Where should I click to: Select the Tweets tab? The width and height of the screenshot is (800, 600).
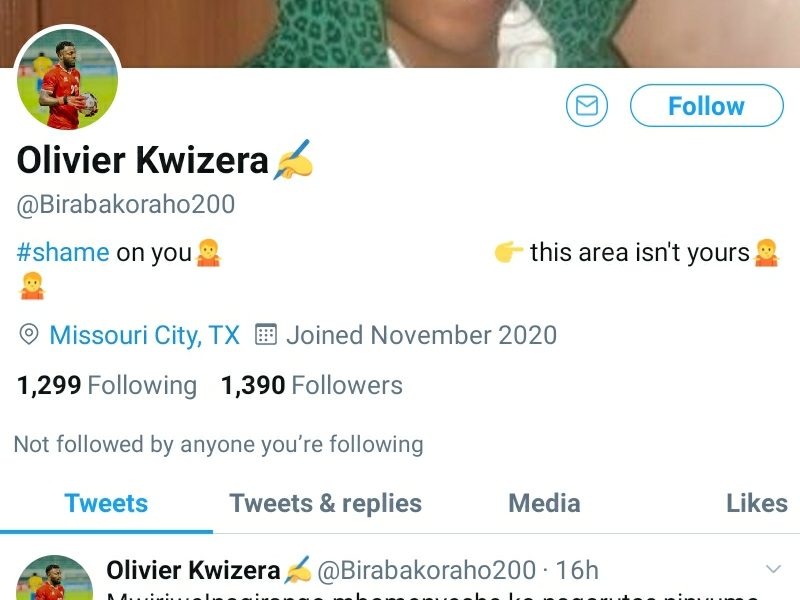pos(106,503)
